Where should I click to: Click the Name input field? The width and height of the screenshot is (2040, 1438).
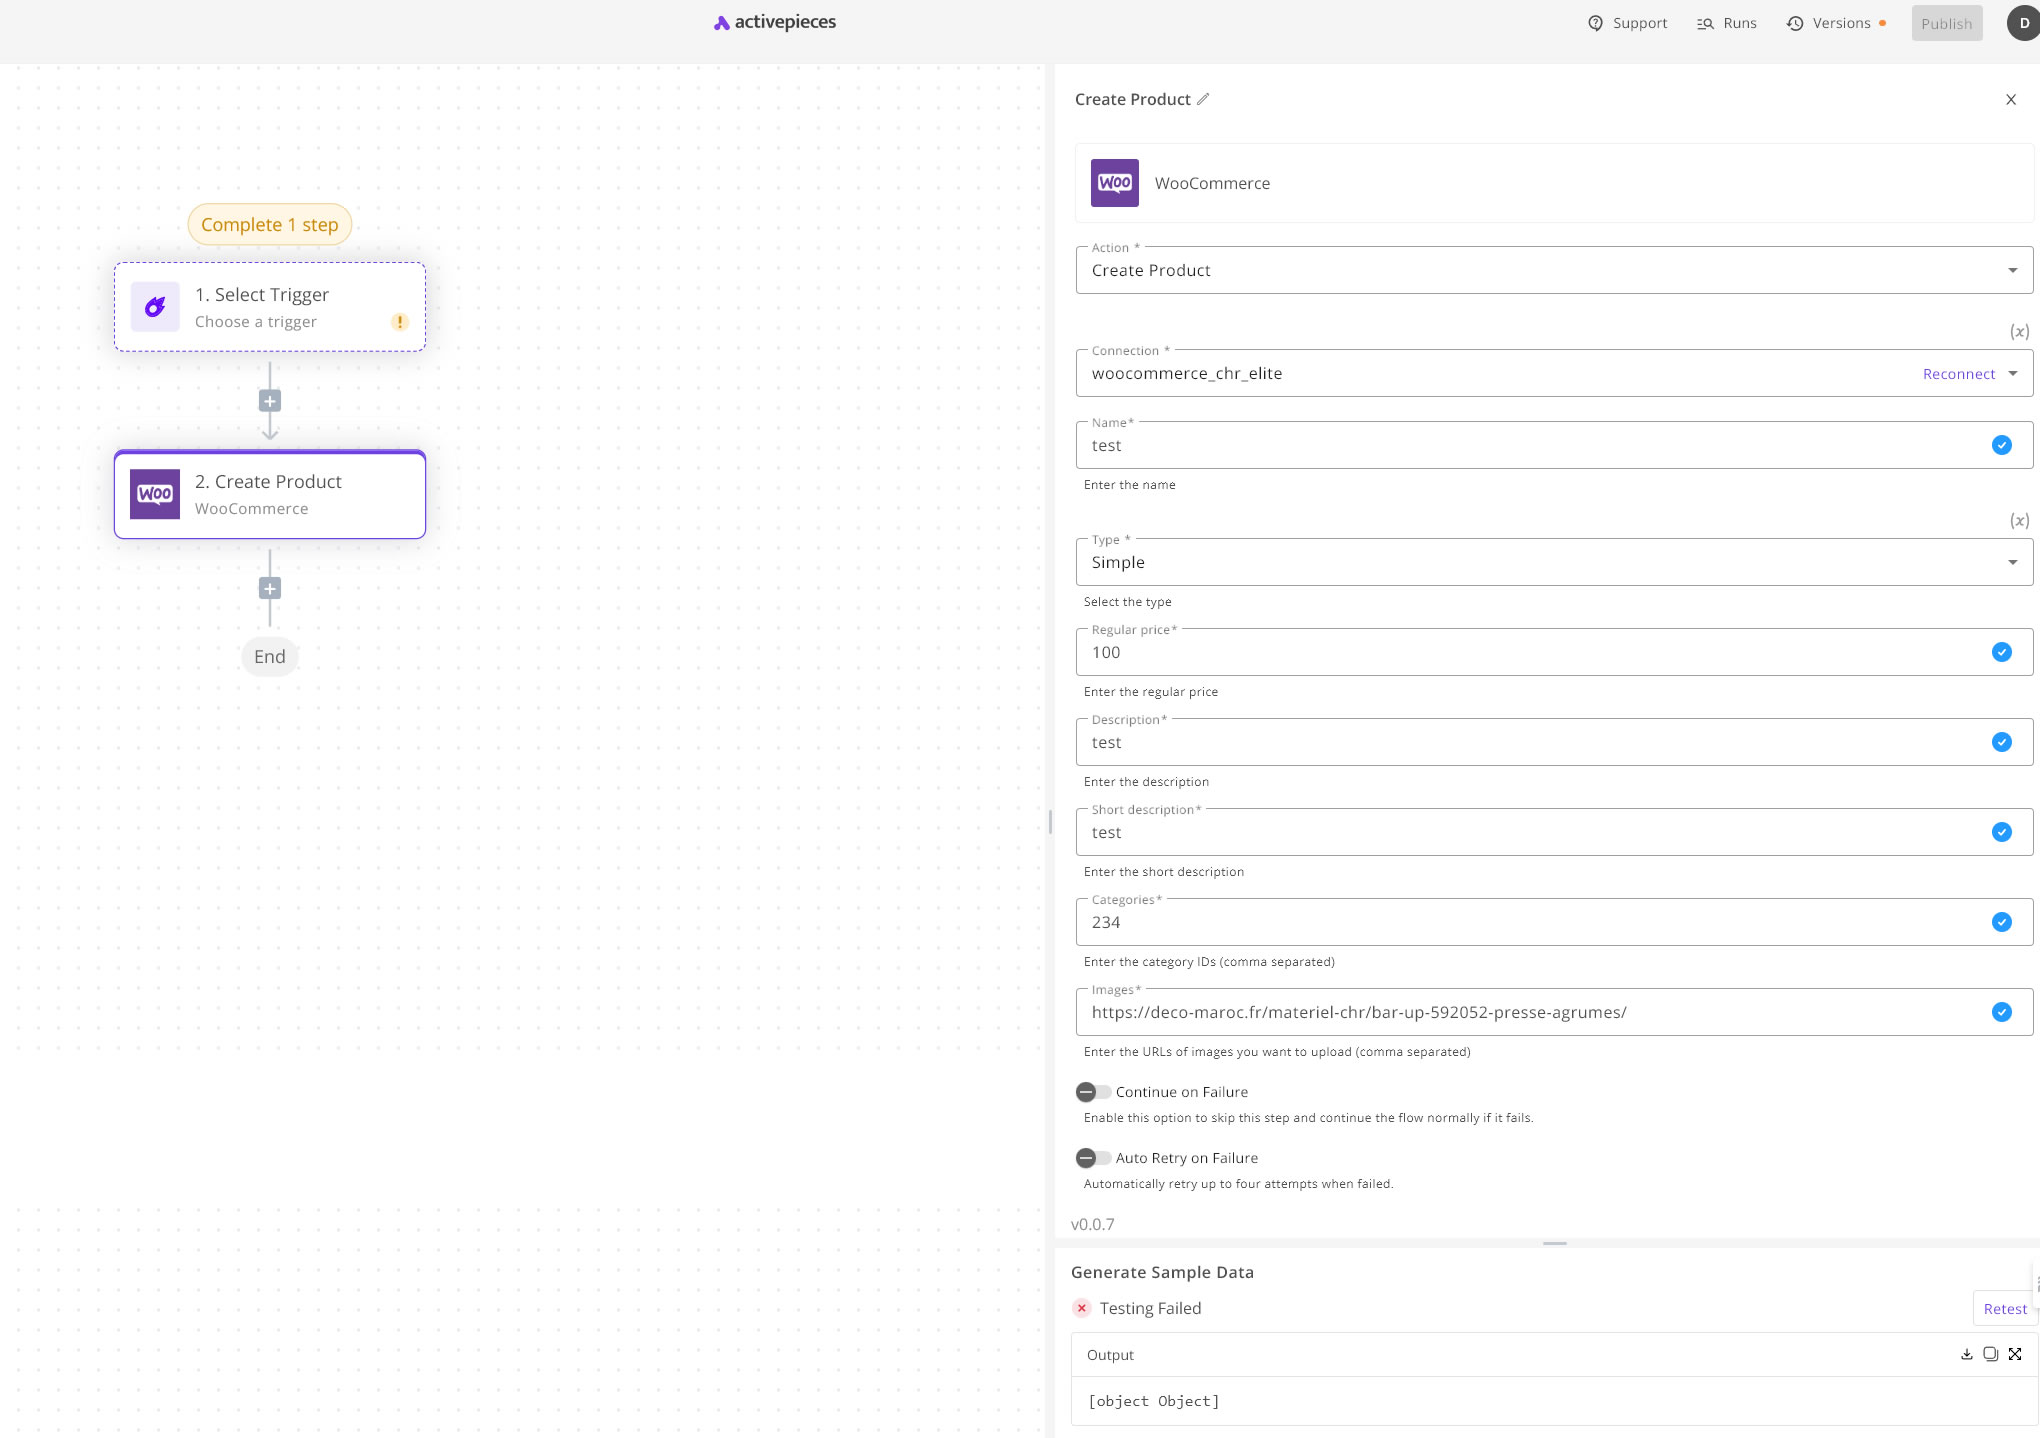pyautogui.click(x=1554, y=445)
